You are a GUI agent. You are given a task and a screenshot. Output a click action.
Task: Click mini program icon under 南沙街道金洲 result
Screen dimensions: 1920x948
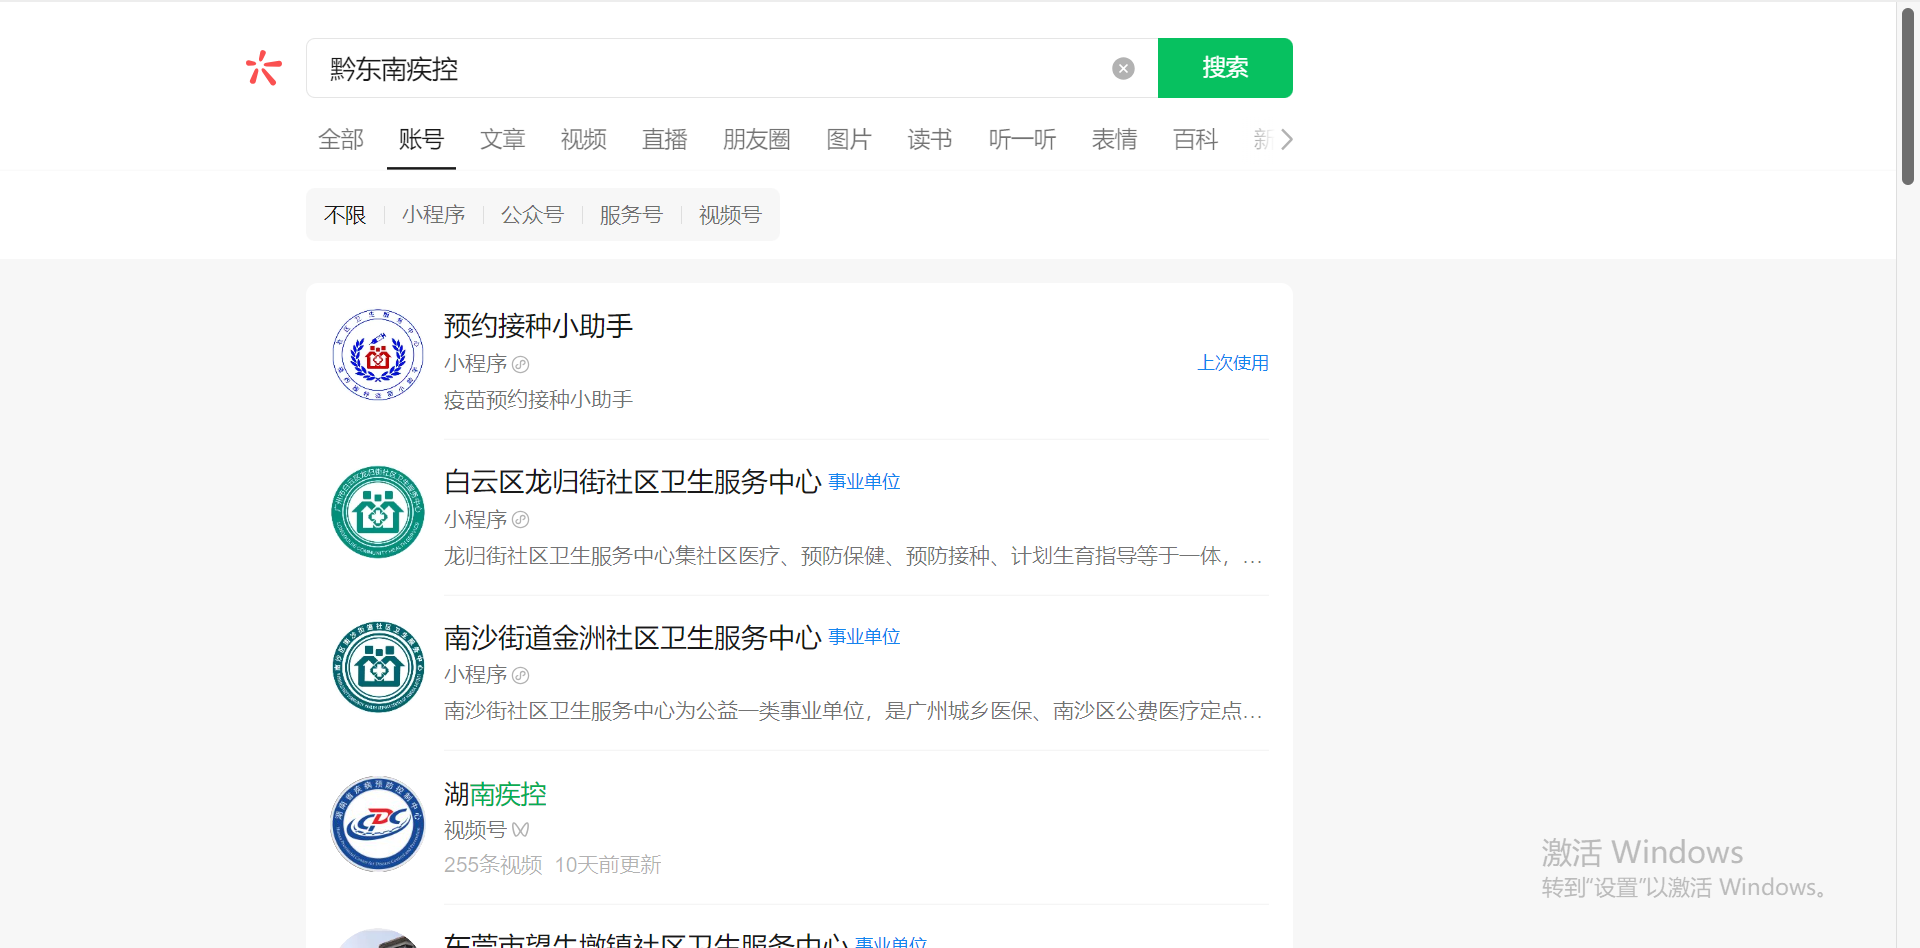pos(521,675)
